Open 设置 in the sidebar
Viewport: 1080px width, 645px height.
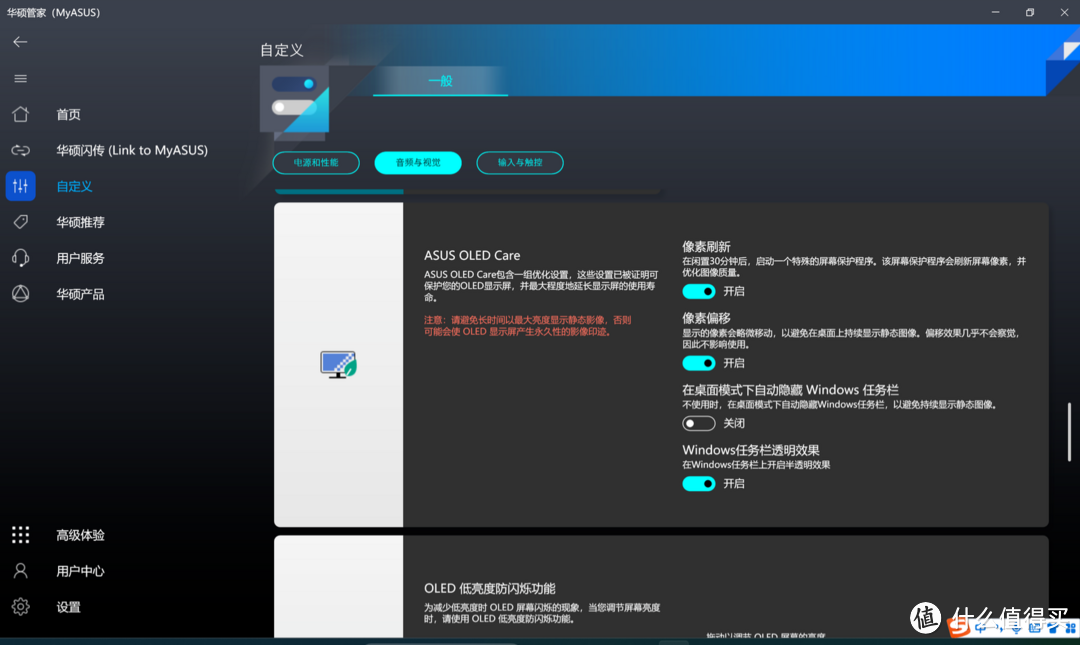click(x=68, y=607)
